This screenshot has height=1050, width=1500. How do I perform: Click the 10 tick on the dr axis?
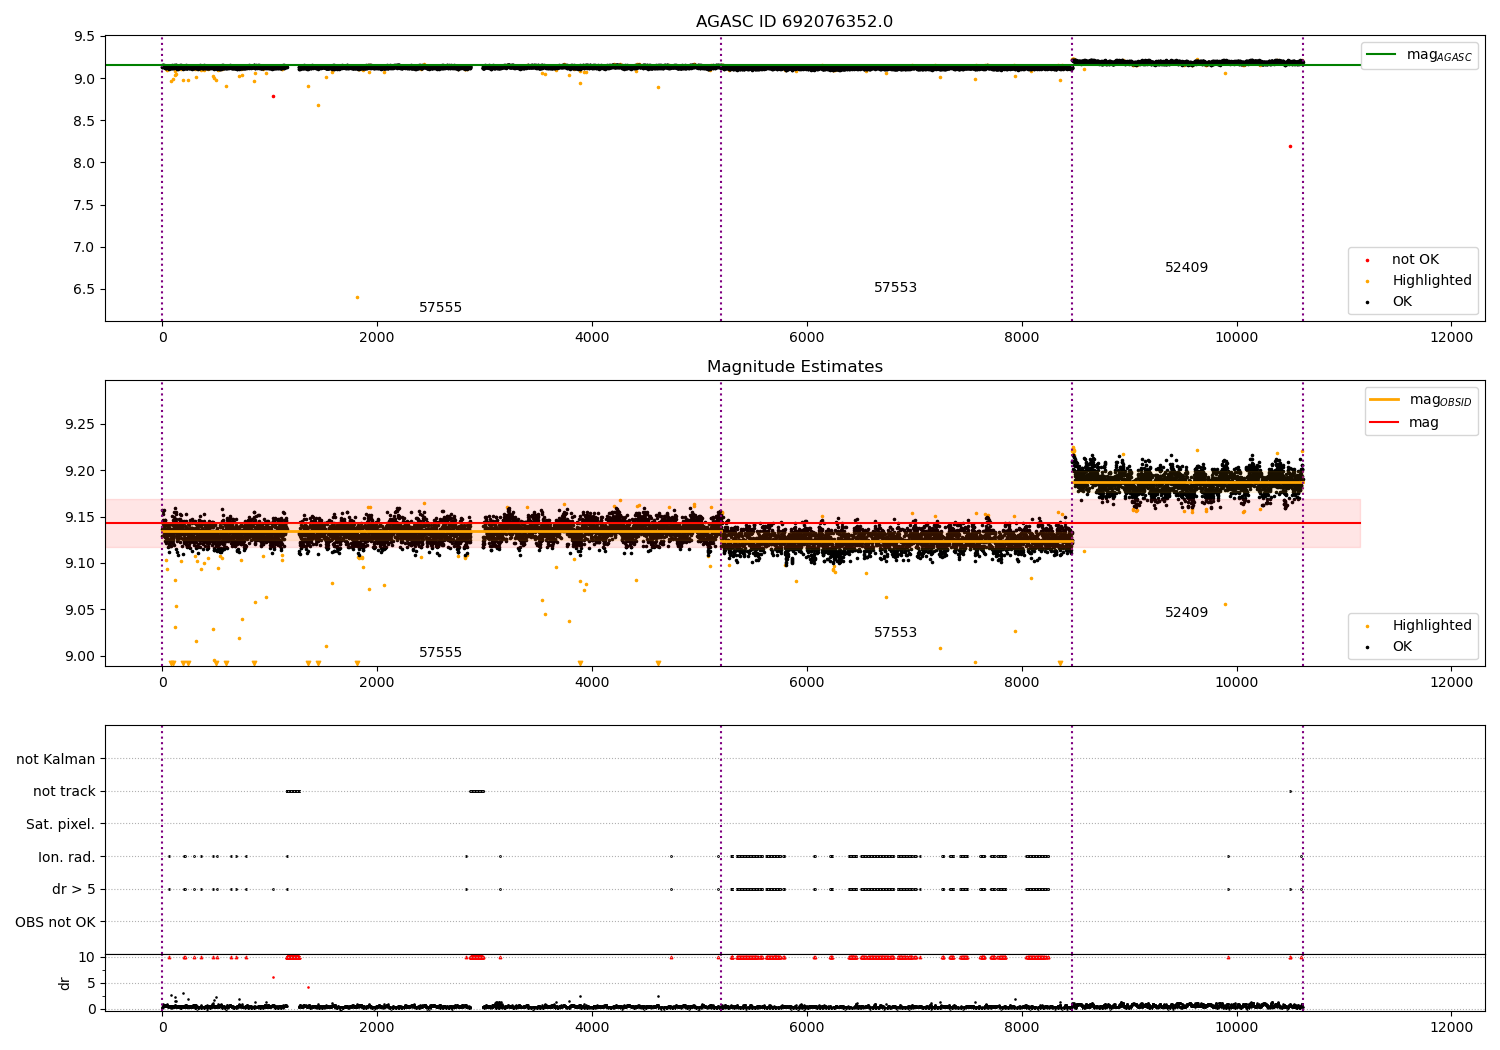click(87, 958)
